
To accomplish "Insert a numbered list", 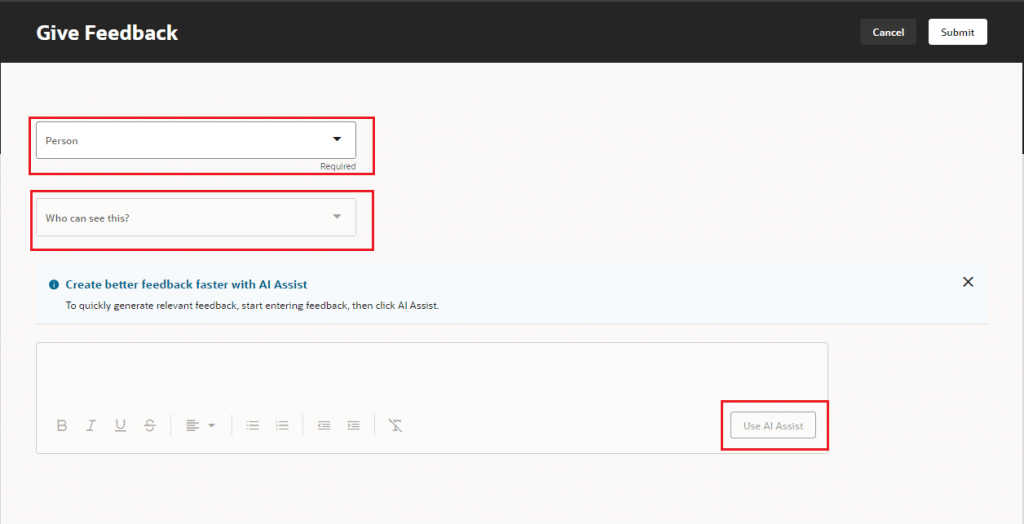I will pos(282,425).
